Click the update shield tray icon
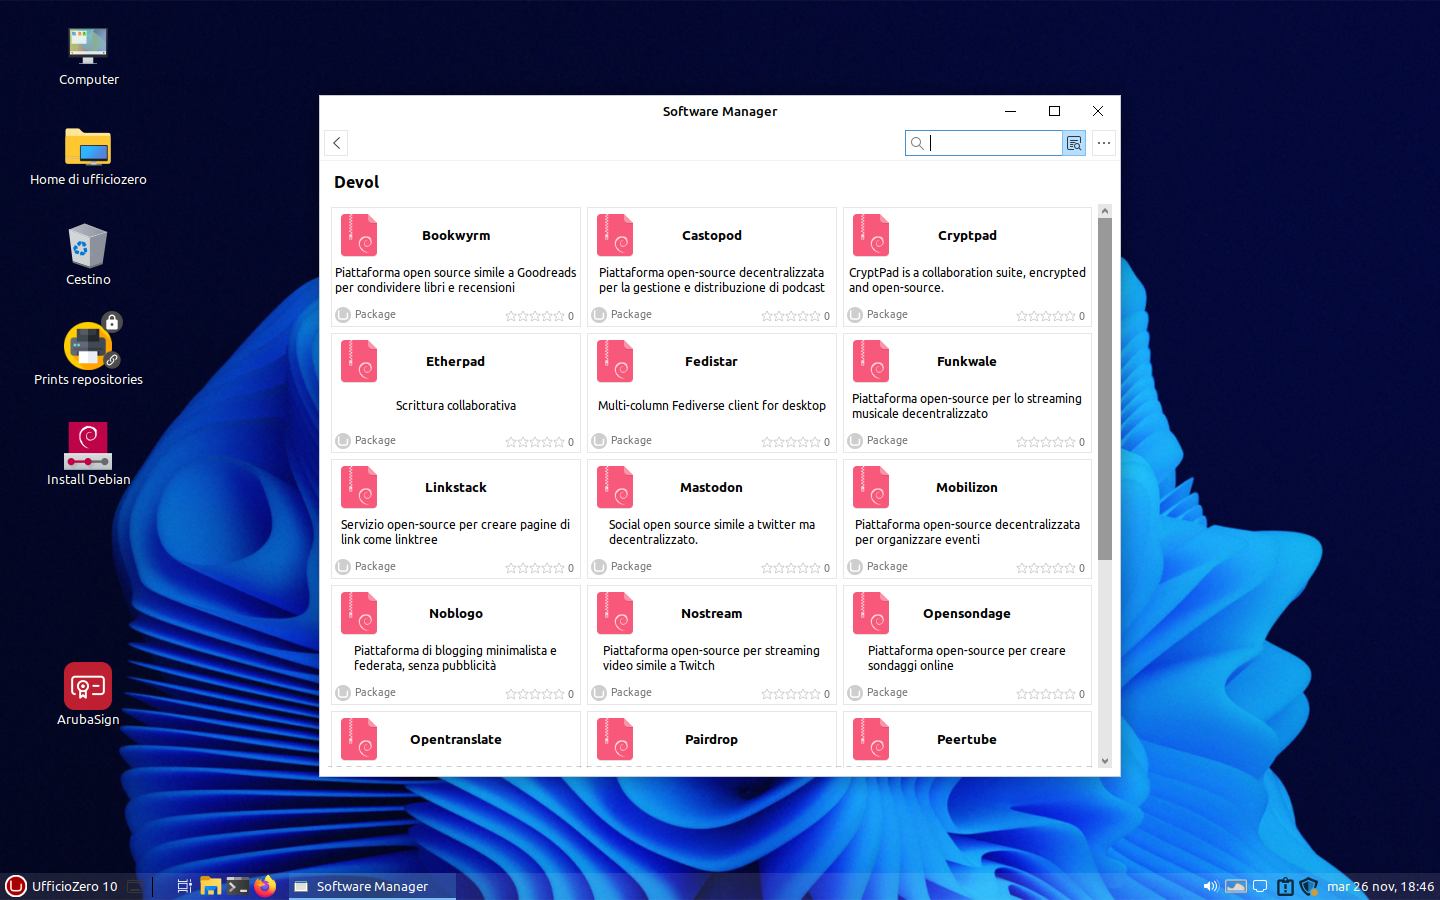This screenshot has height=900, width=1440. [x=1309, y=886]
